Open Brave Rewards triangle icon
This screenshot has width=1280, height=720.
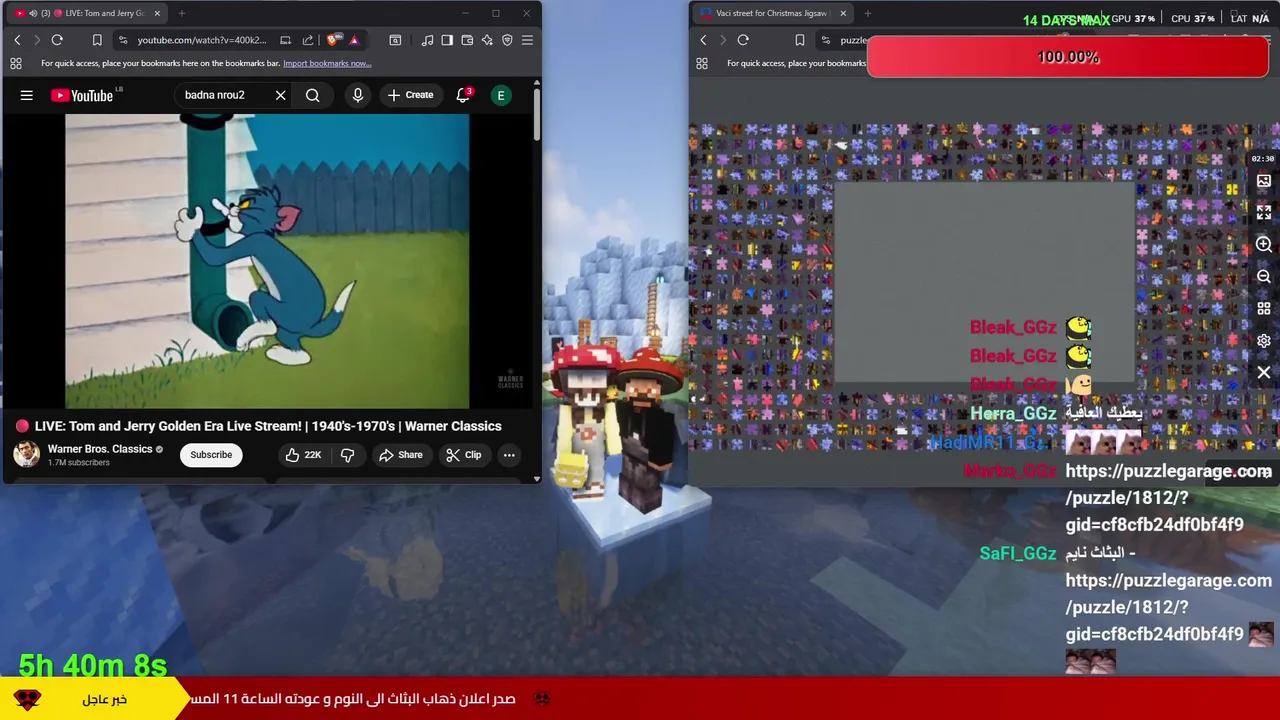pyautogui.click(x=354, y=40)
